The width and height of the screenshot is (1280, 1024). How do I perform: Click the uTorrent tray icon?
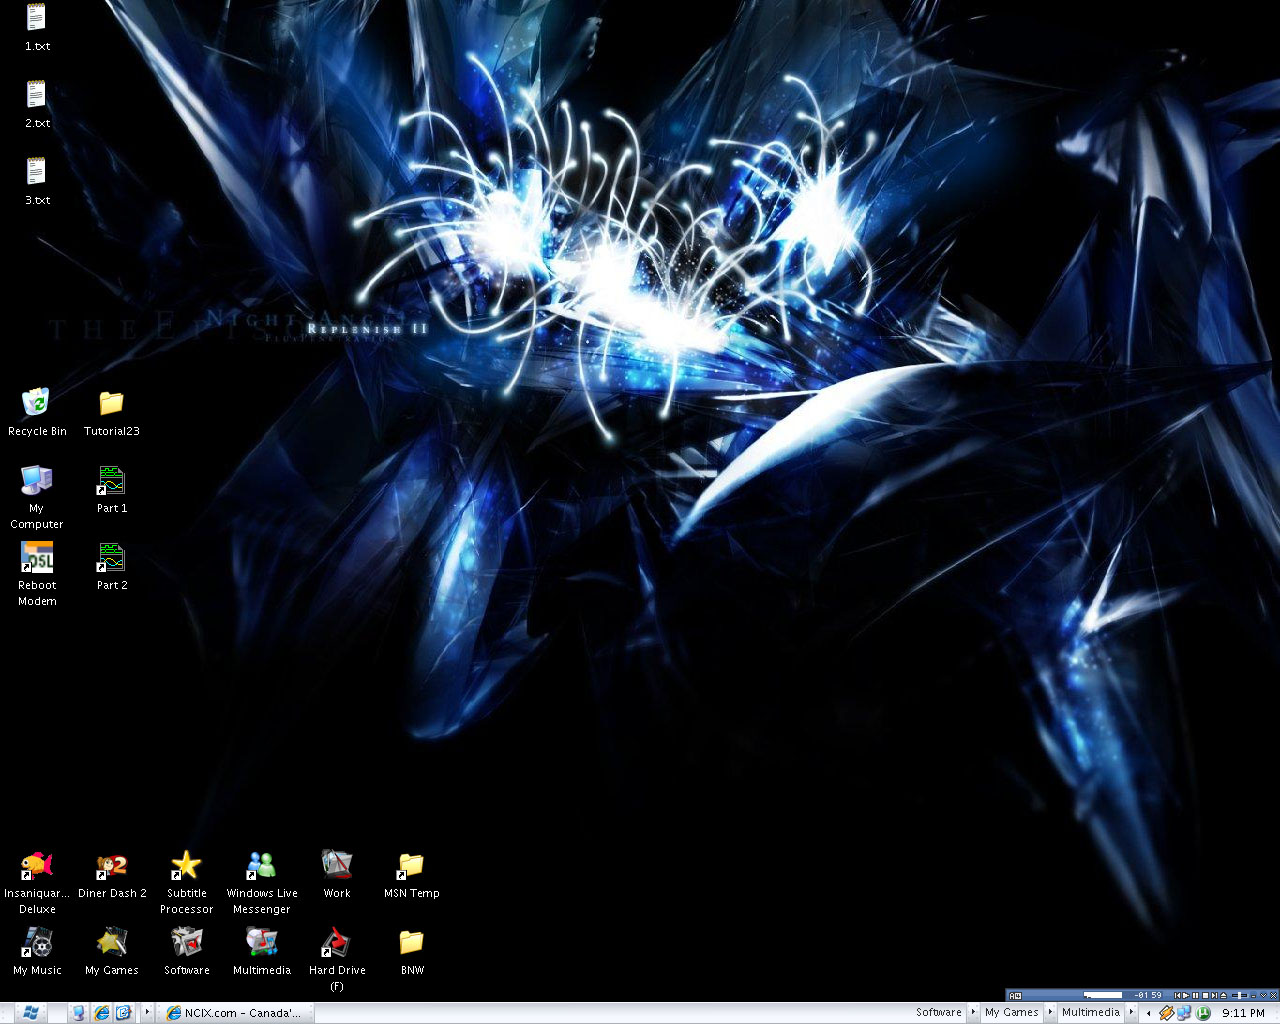coord(1203,1013)
